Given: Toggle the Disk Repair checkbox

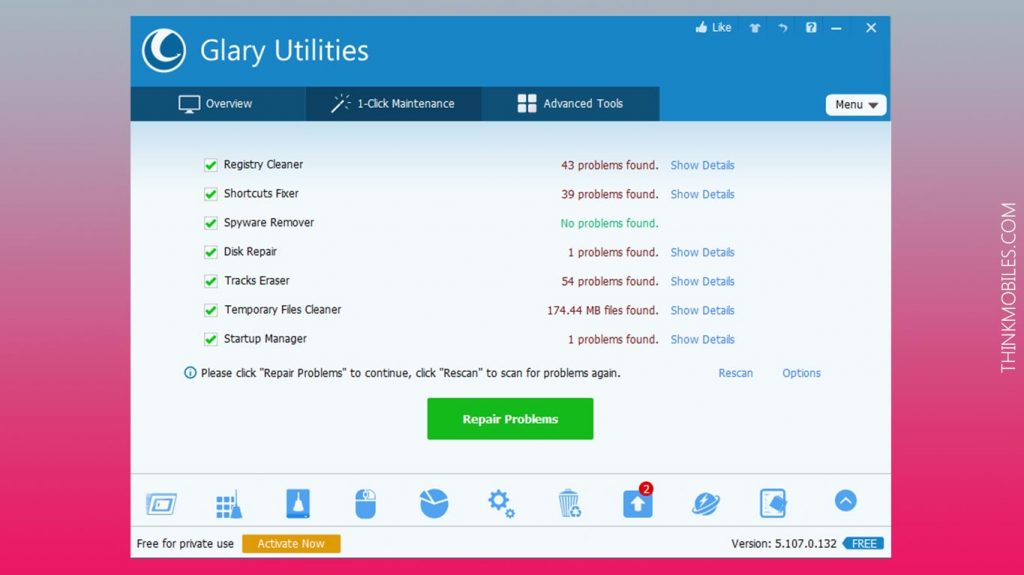Looking at the screenshot, I should click(210, 252).
